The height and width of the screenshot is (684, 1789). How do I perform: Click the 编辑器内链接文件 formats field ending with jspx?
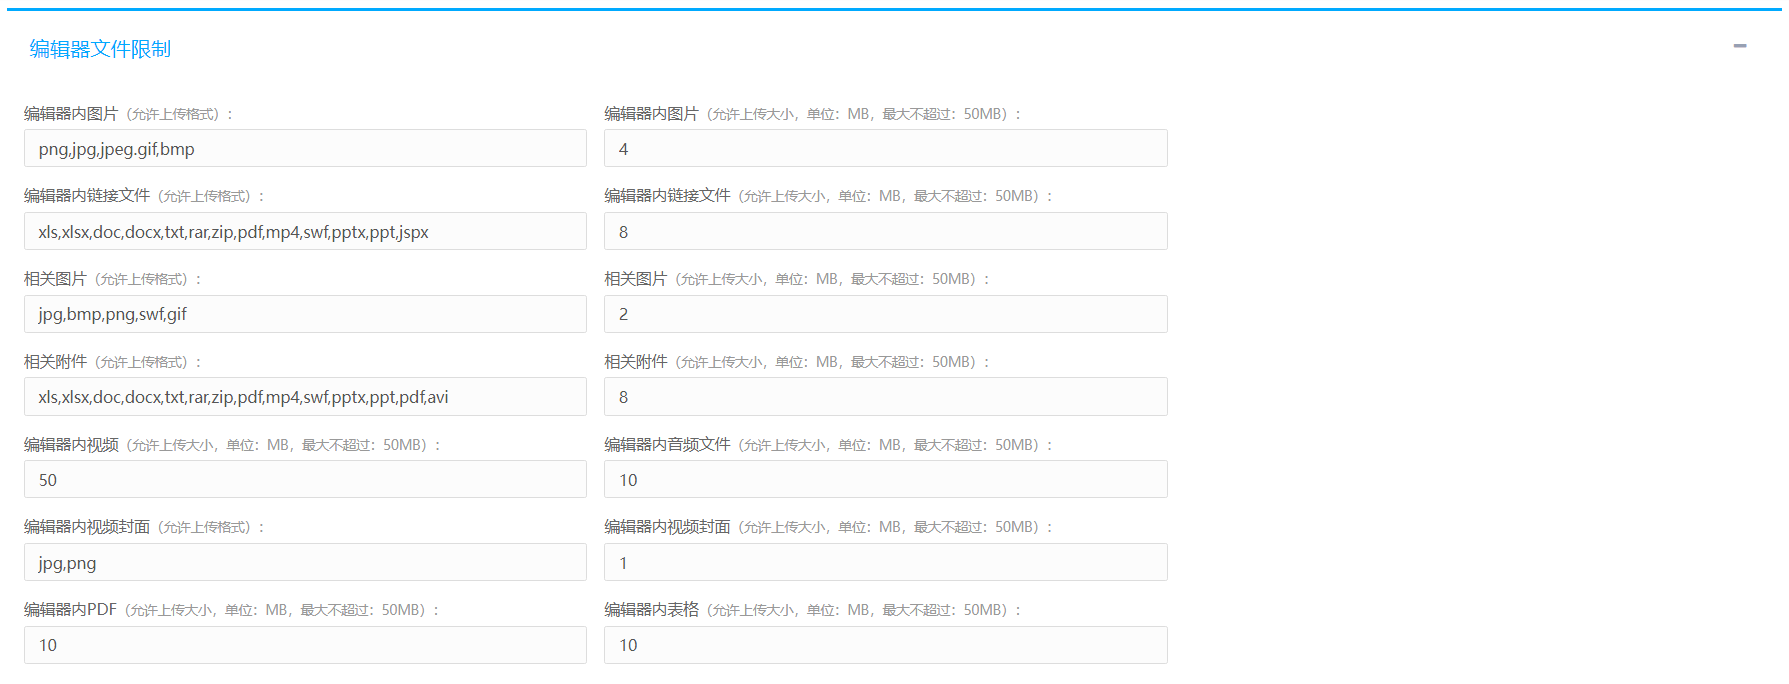click(305, 232)
